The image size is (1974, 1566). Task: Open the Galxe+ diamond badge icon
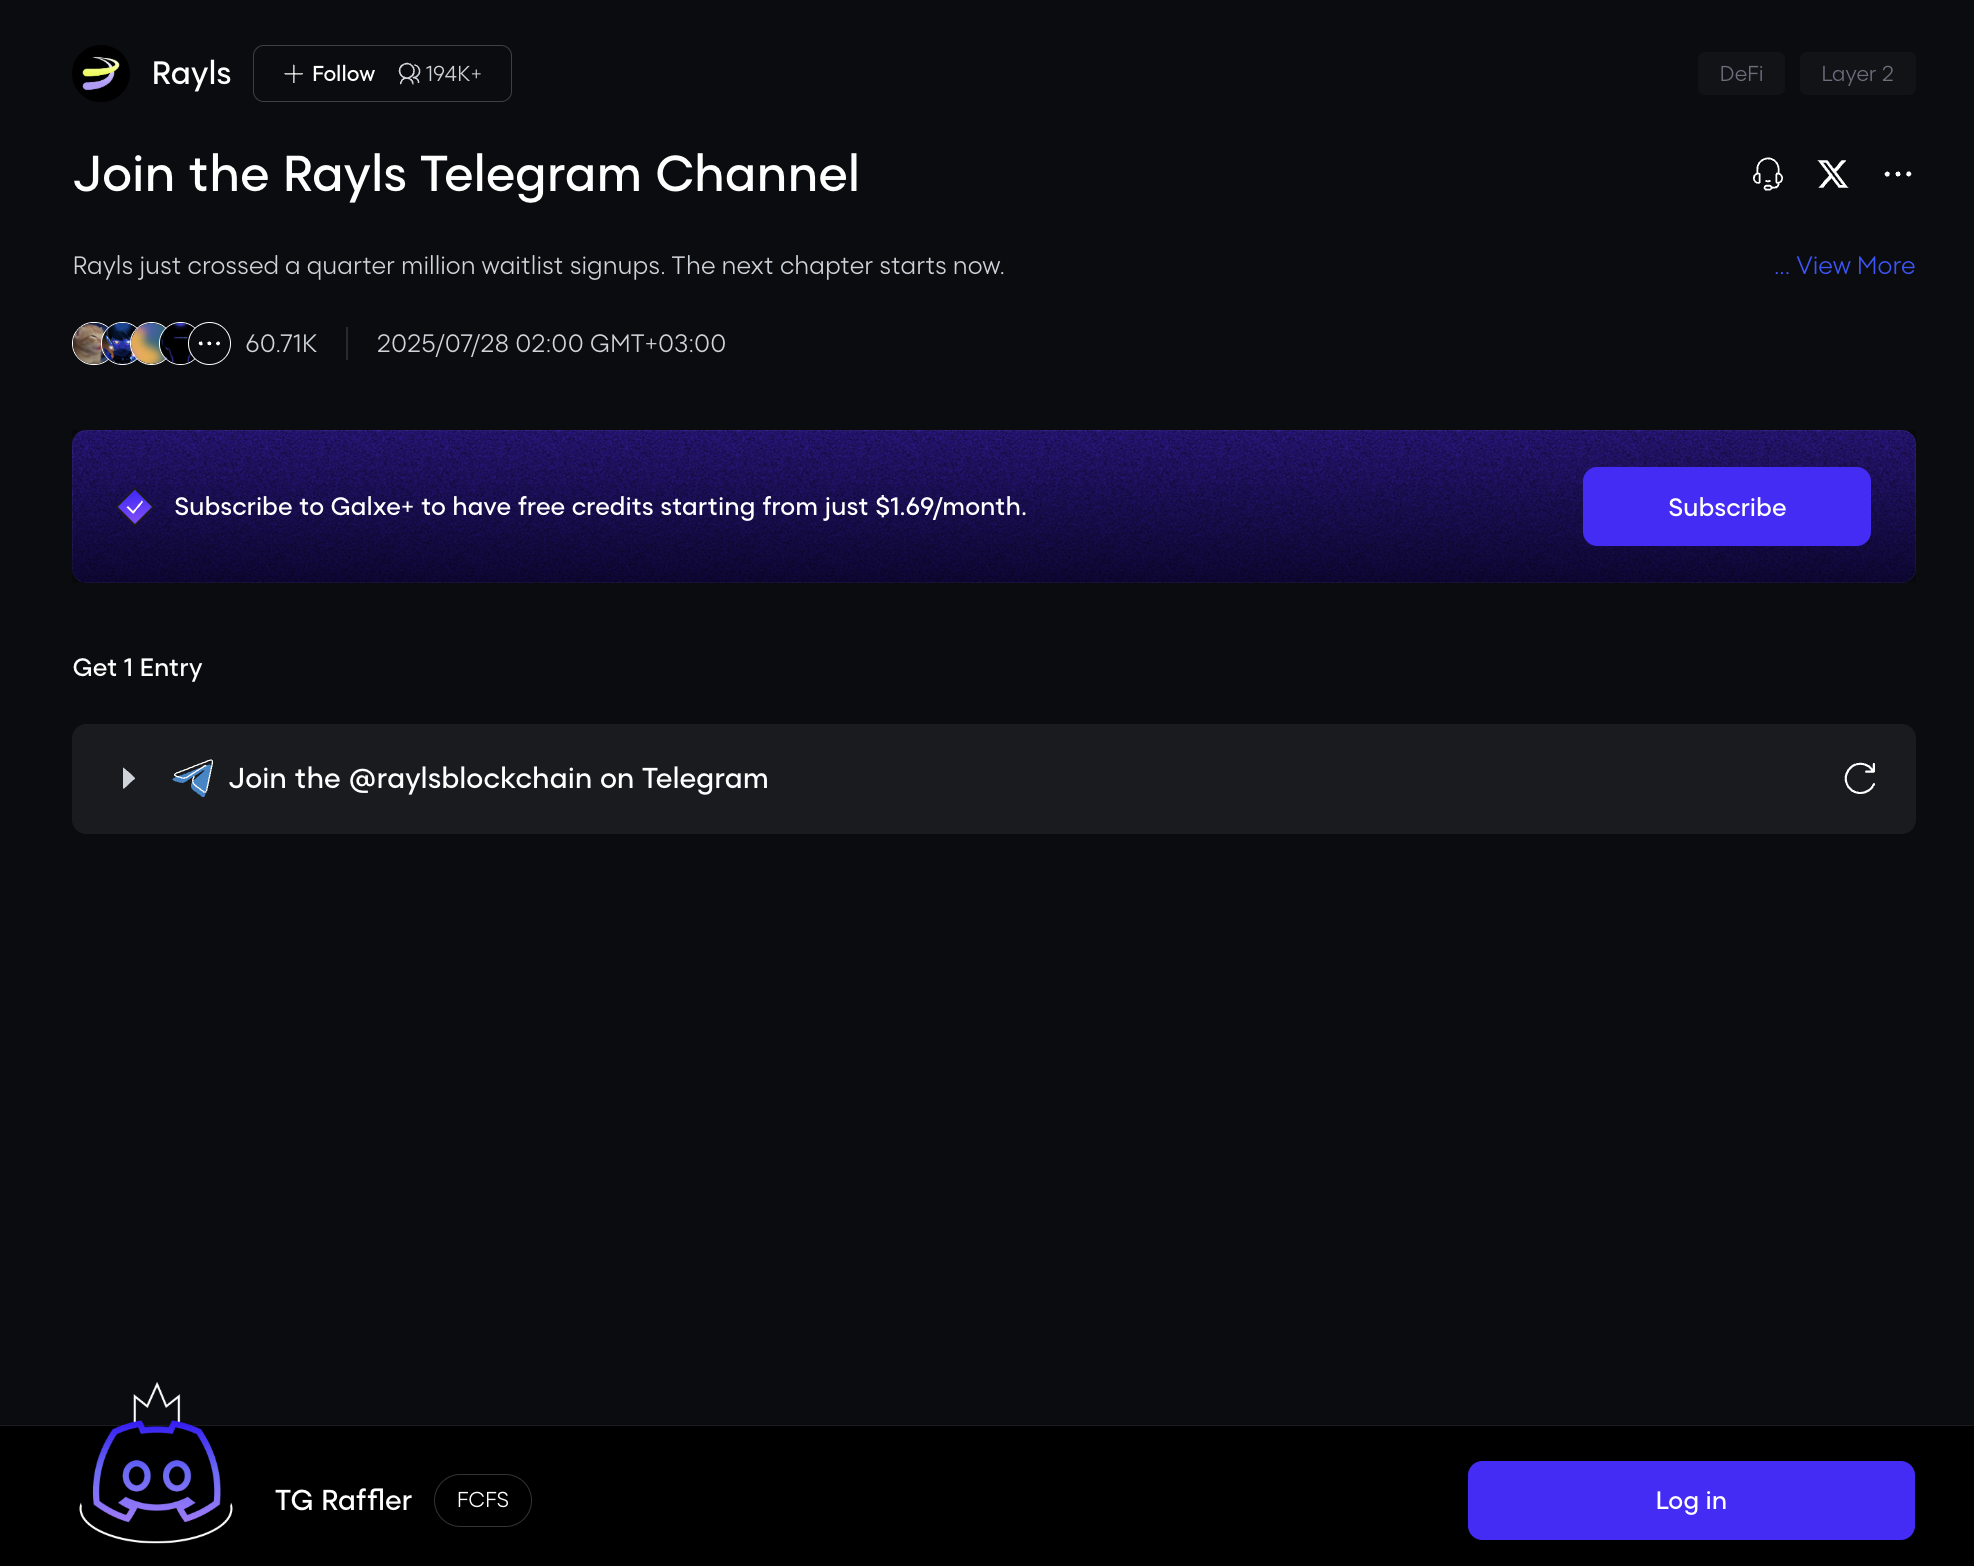tap(134, 507)
